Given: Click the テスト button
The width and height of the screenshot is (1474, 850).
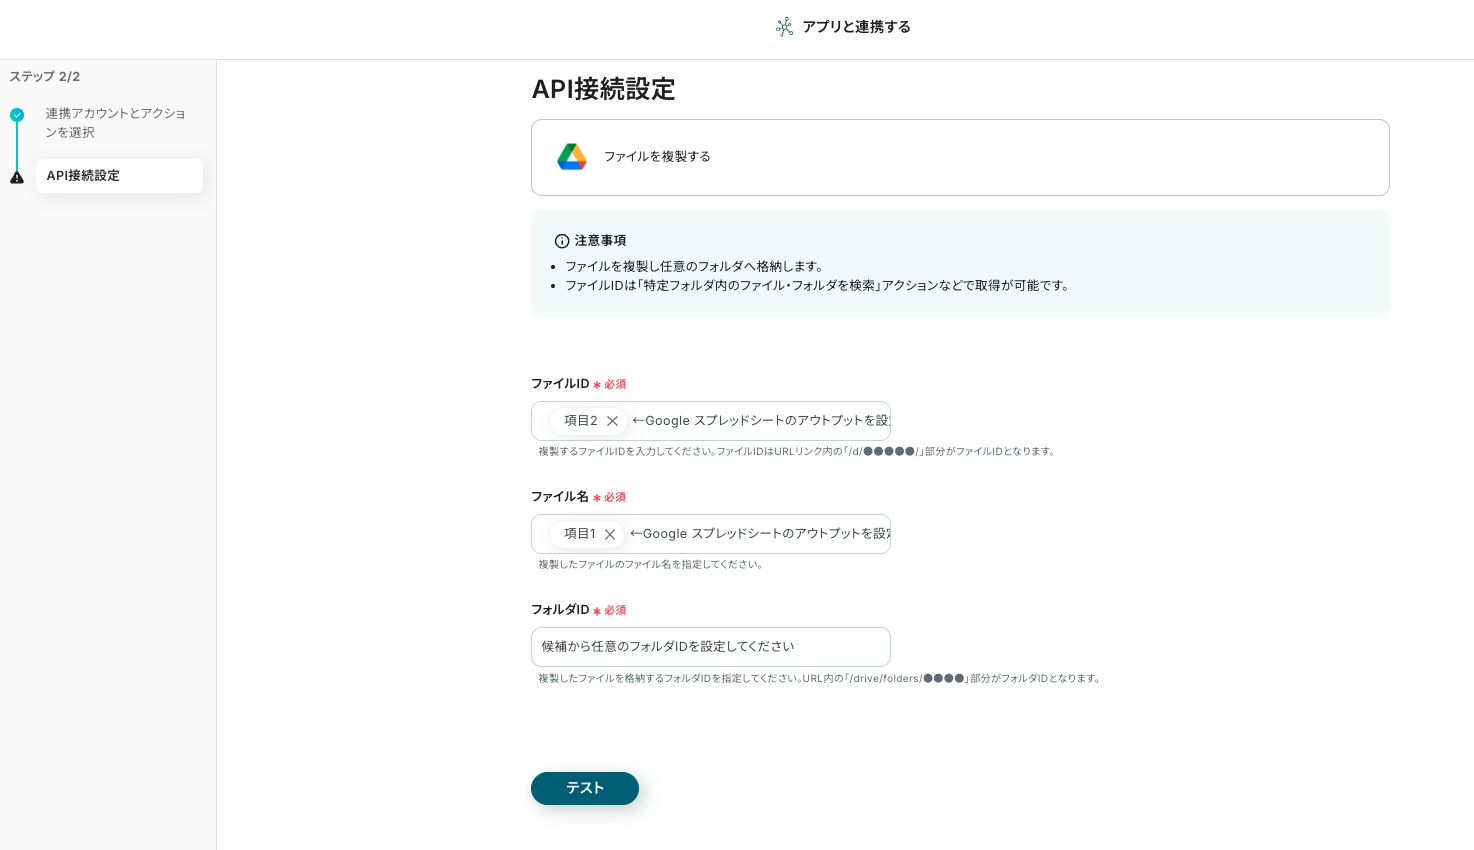Looking at the screenshot, I should pos(585,788).
